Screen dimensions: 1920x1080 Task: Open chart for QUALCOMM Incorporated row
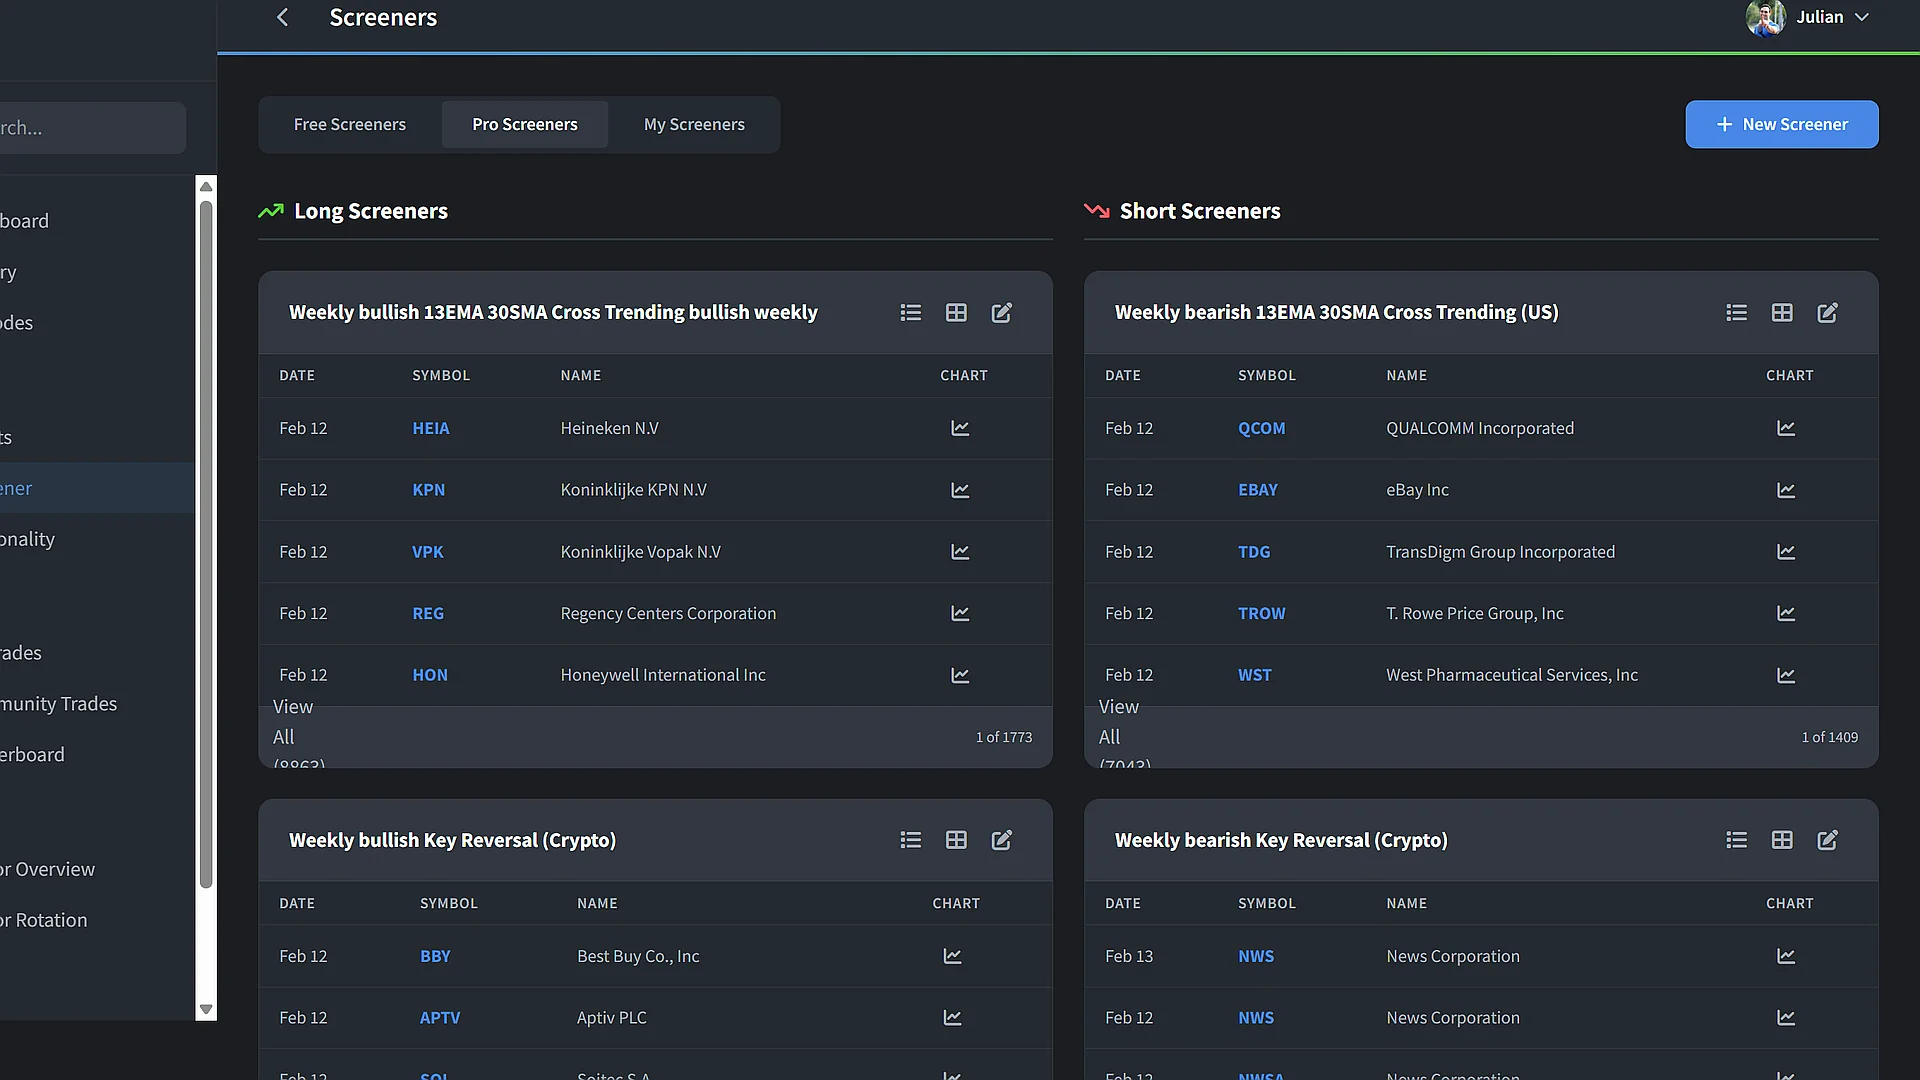(x=1785, y=429)
